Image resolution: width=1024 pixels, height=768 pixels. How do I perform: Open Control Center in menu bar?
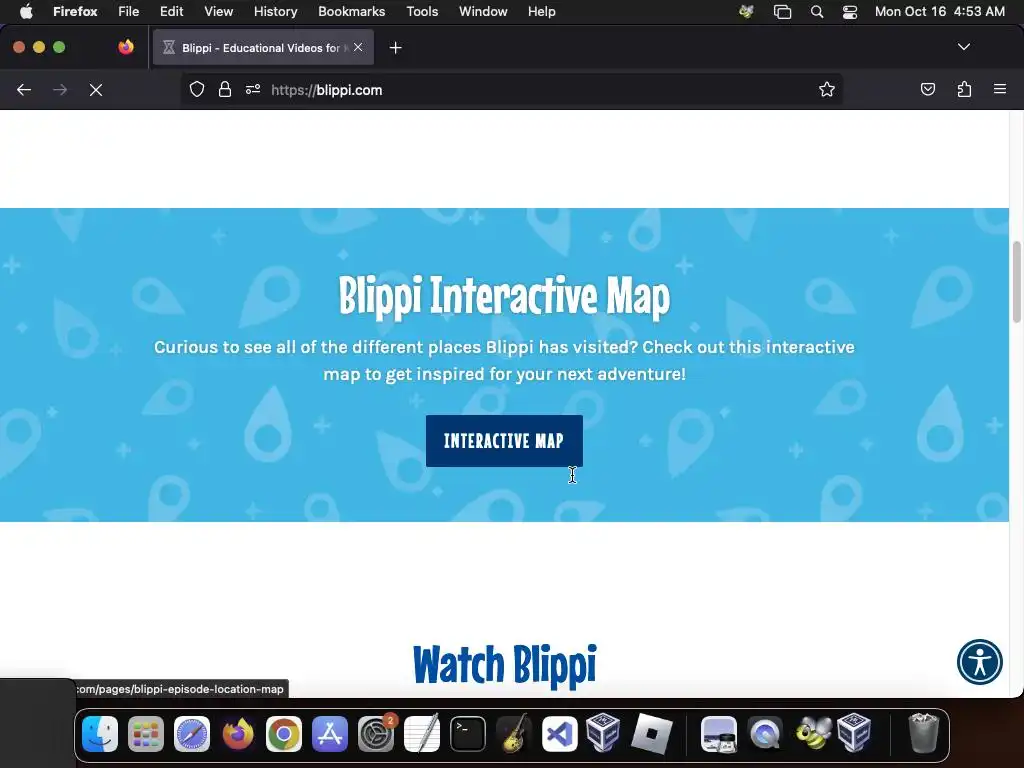pos(850,12)
